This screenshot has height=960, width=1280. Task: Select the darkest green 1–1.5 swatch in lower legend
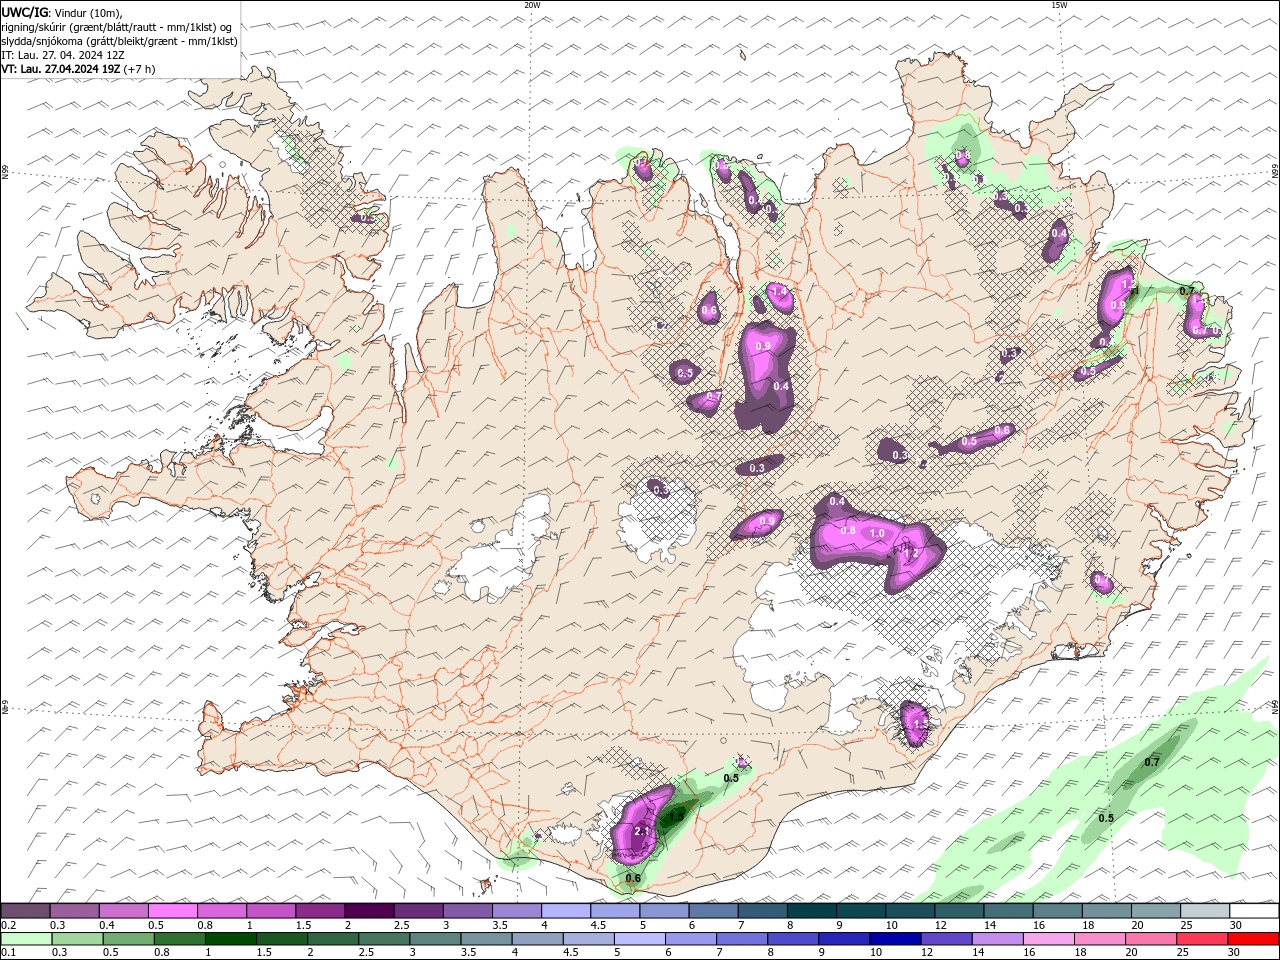(229, 939)
